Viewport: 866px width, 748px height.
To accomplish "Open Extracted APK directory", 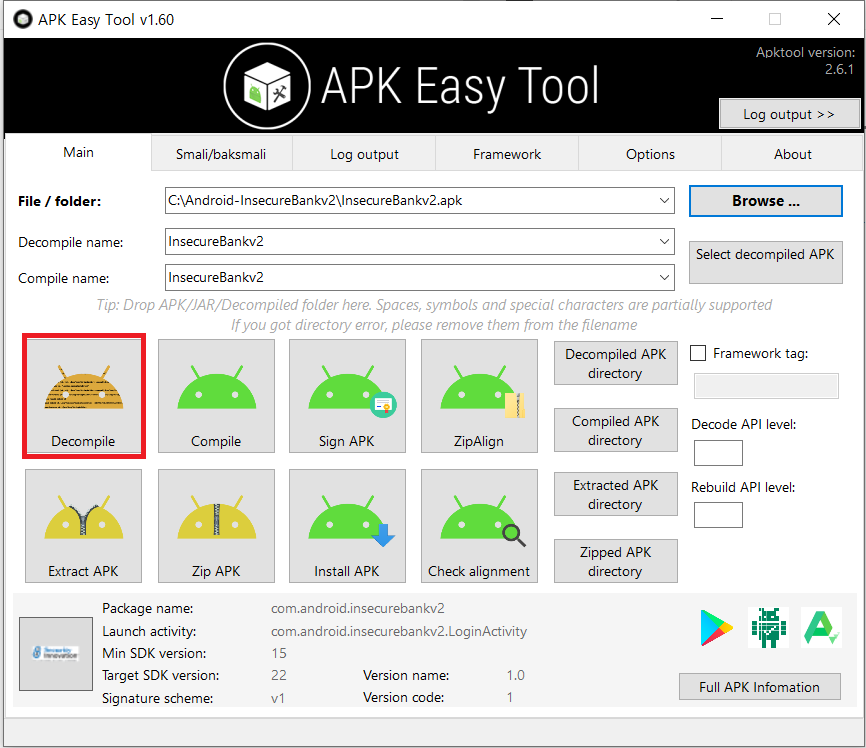I will [x=616, y=494].
